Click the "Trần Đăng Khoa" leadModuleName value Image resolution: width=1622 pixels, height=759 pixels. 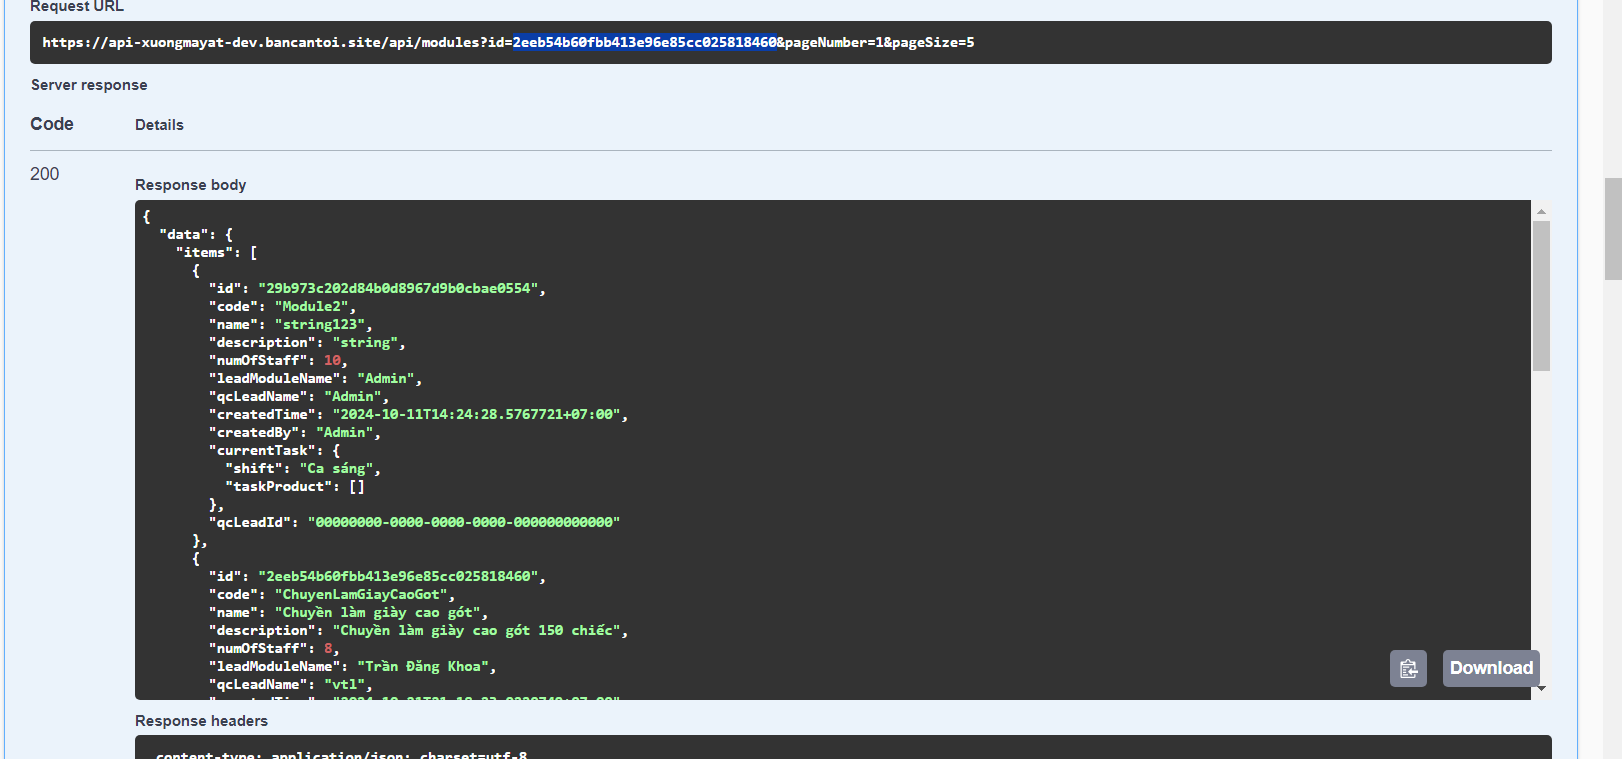pyautogui.click(x=425, y=667)
